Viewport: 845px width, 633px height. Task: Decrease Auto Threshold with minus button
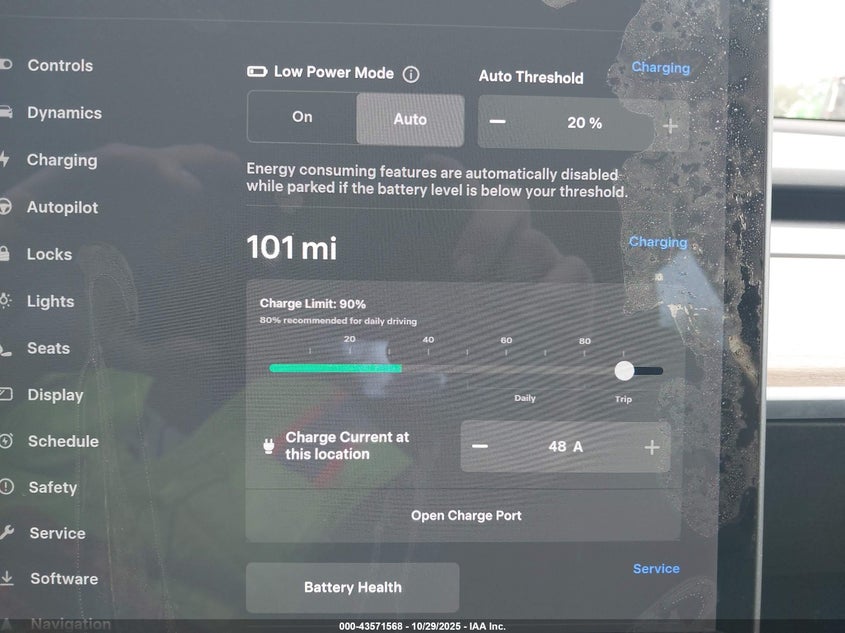[x=498, y=123]
